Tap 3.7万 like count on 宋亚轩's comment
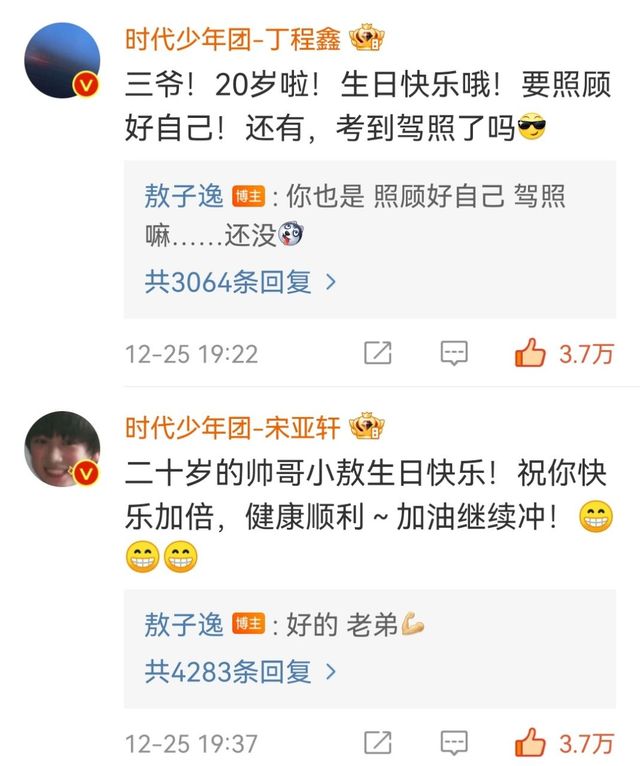The height and width of the screenshot is (766, 640). (x=585, y=744)
